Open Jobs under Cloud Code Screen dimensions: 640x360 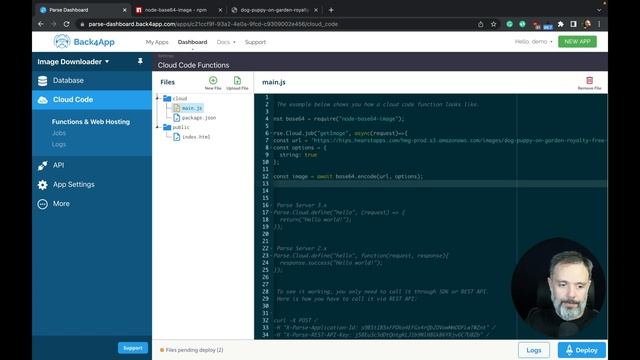tap(59, 133)
